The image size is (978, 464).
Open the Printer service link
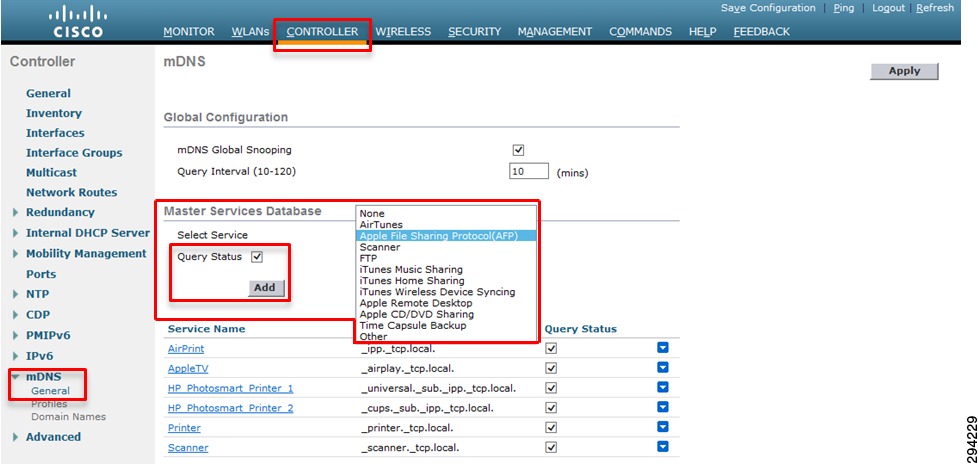[x=184, y=428]
